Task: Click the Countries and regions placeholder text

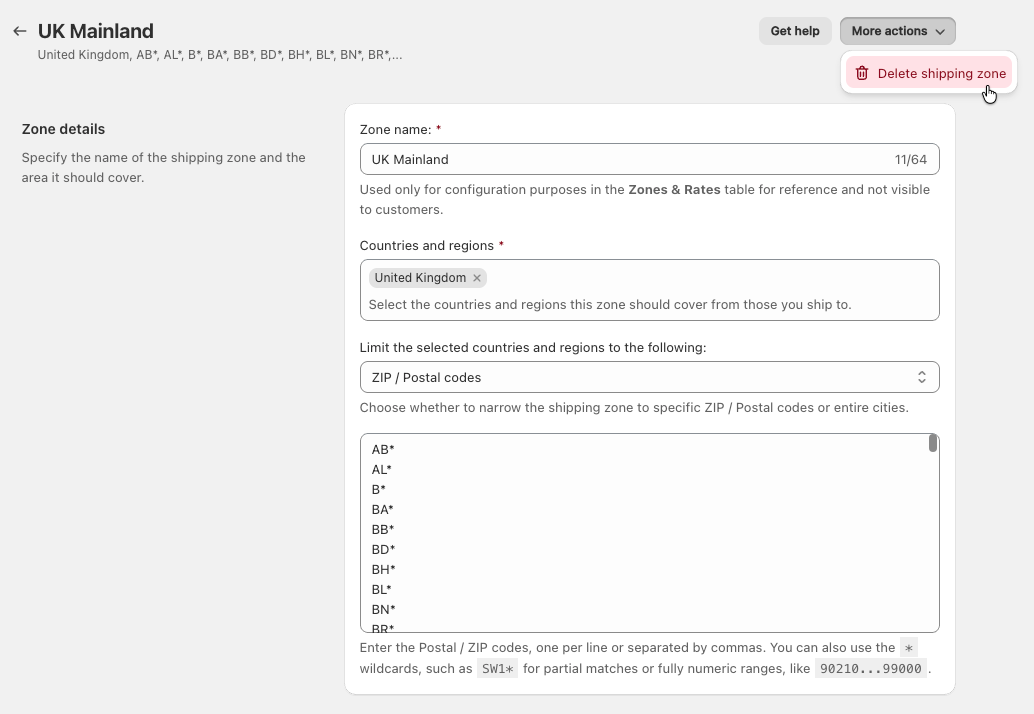Action: tap(610, 304)
